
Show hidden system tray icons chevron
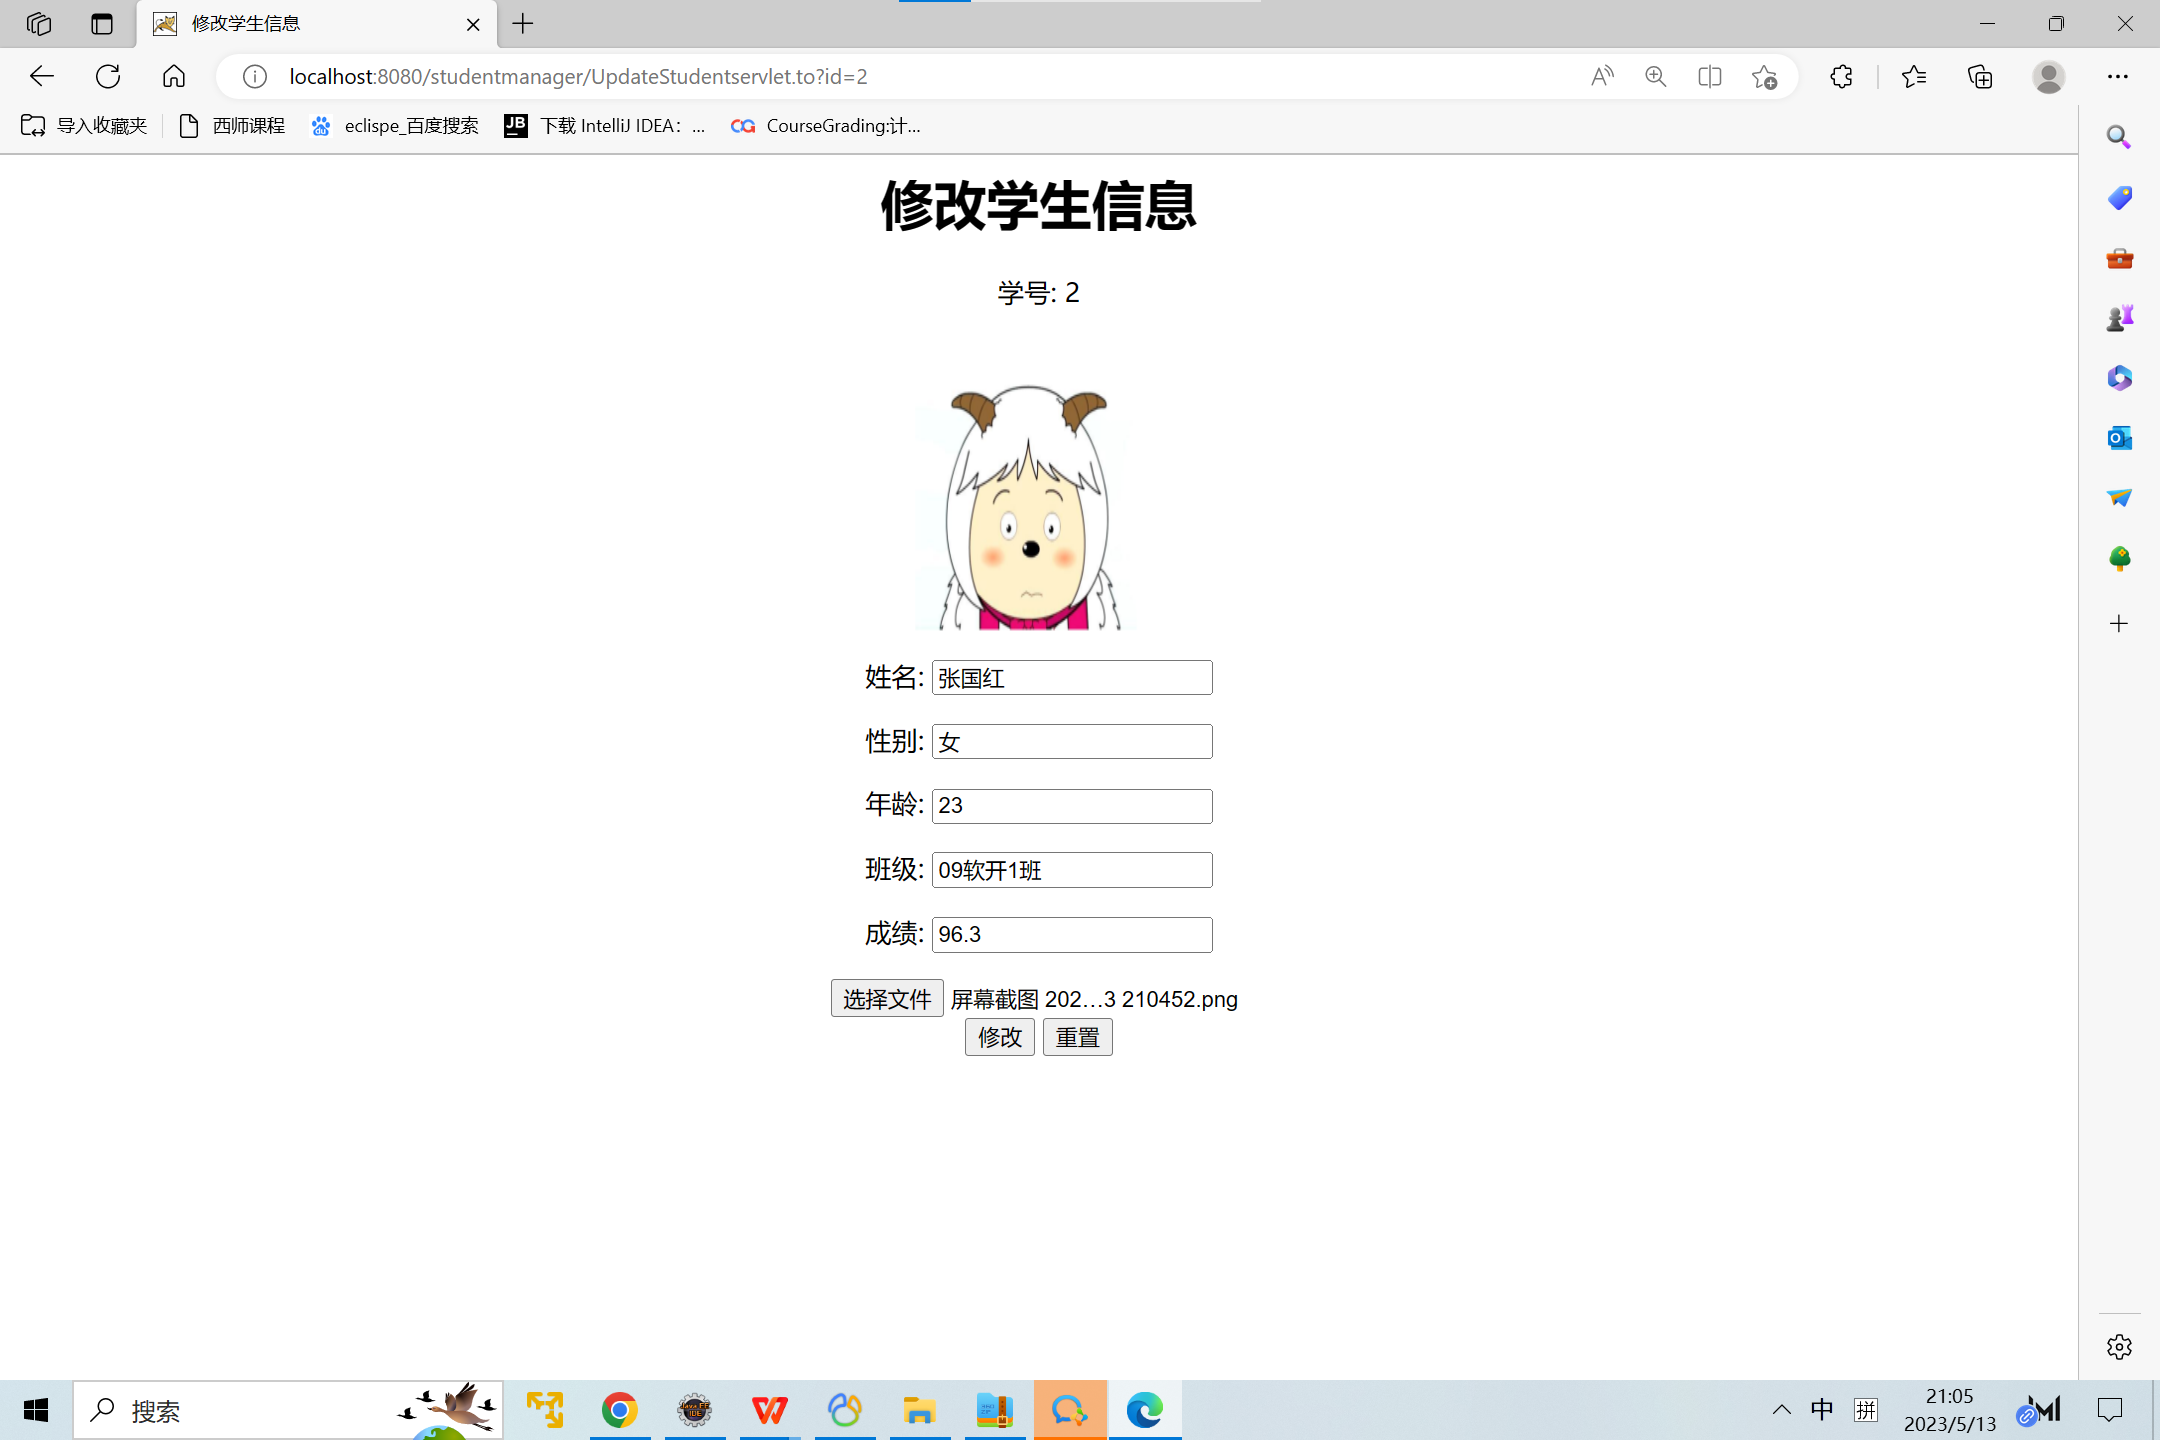click(x=1782, y=1410)
